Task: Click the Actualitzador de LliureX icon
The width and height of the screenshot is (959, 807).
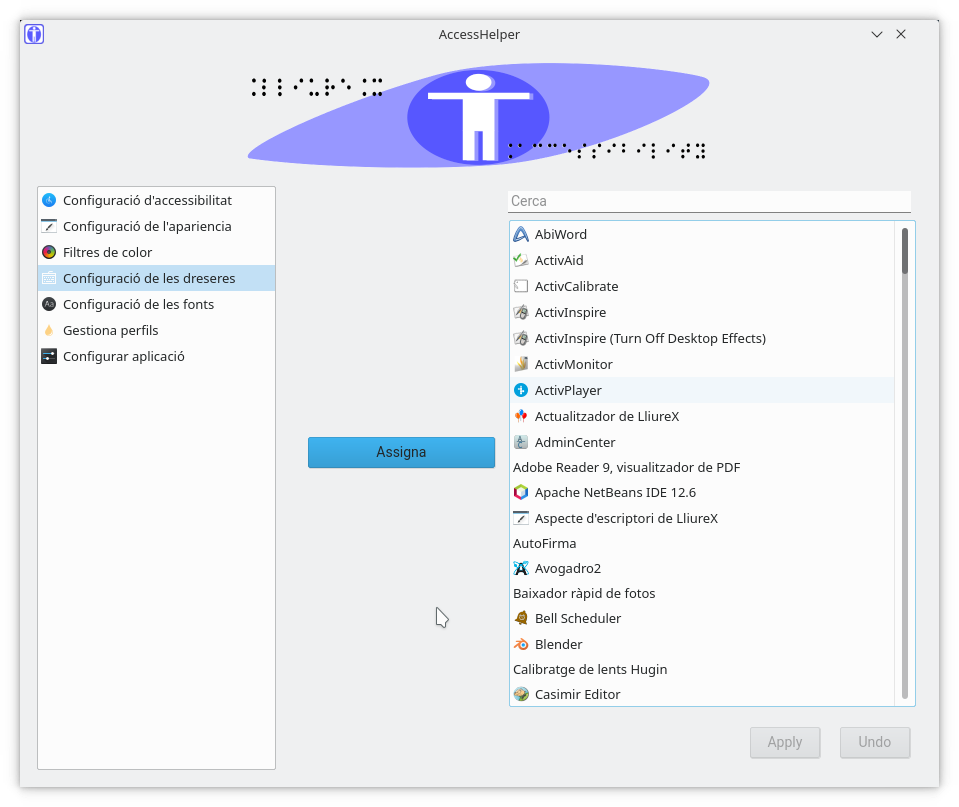Action: [520, 416]
